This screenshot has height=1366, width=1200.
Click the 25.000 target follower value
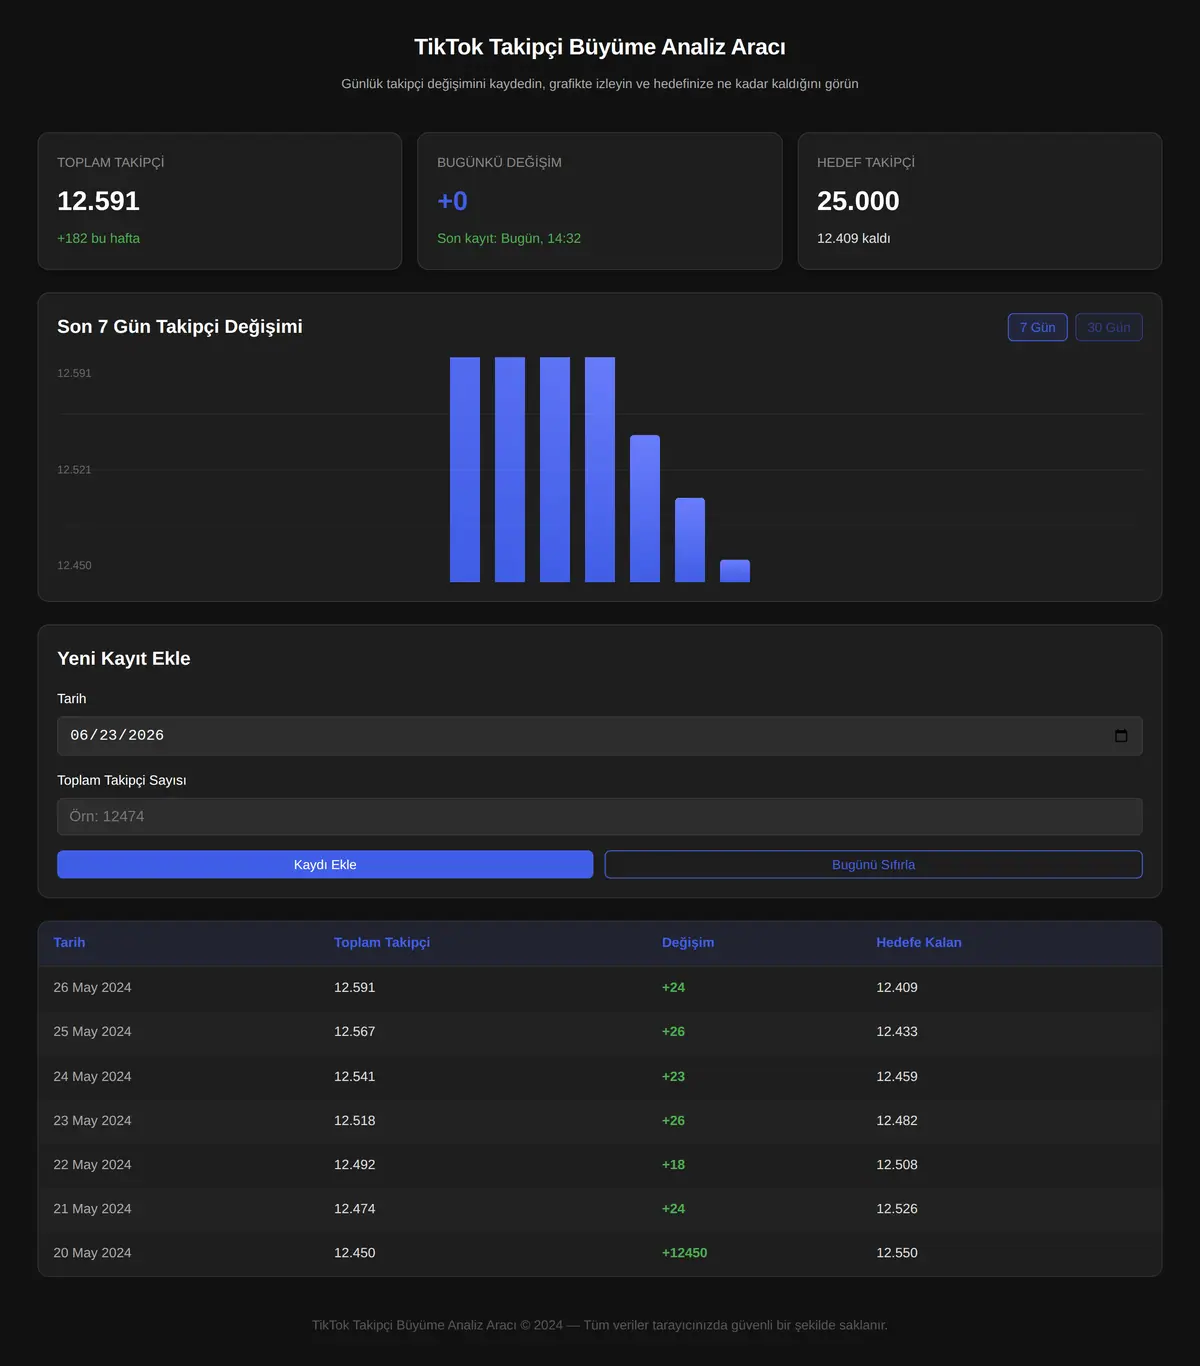tap(858, 201)
